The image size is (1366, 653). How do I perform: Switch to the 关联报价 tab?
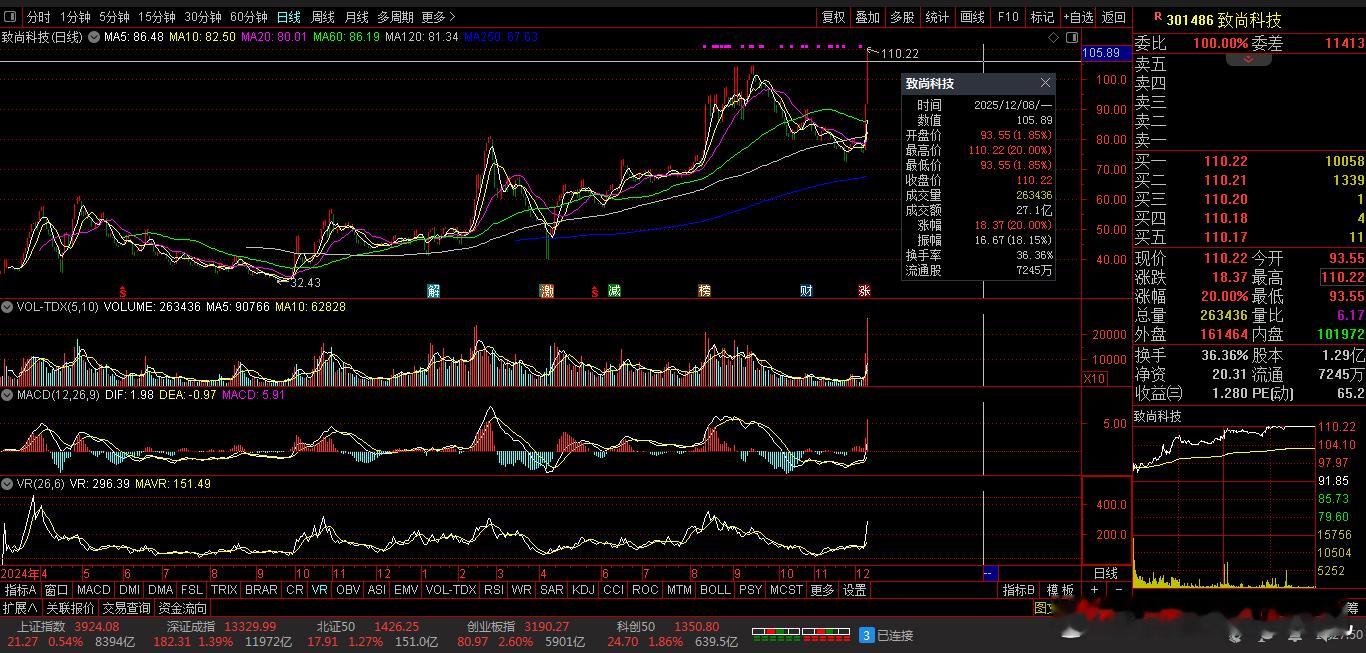70,608
